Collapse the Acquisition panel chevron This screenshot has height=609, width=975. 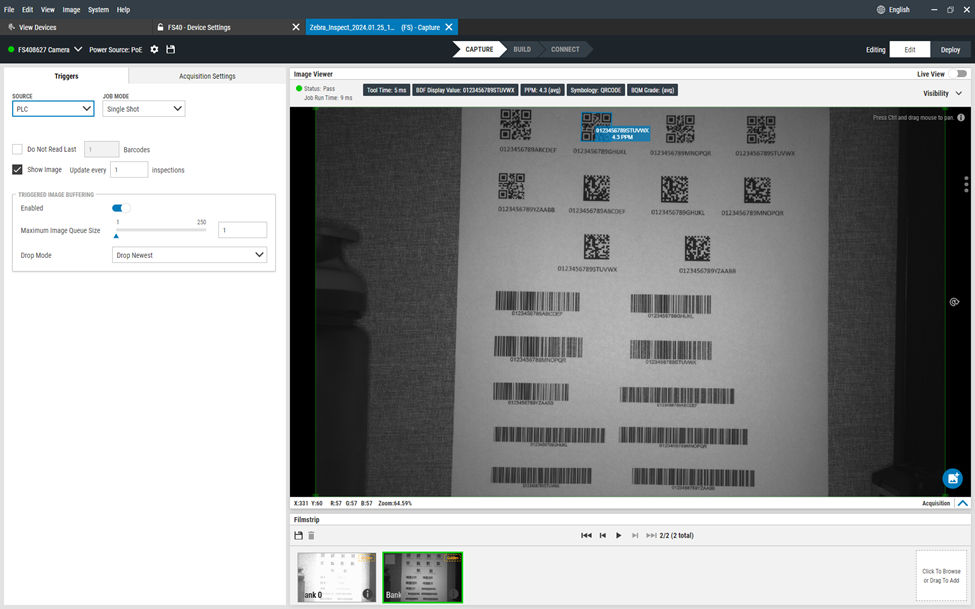[x=963, y=503]
